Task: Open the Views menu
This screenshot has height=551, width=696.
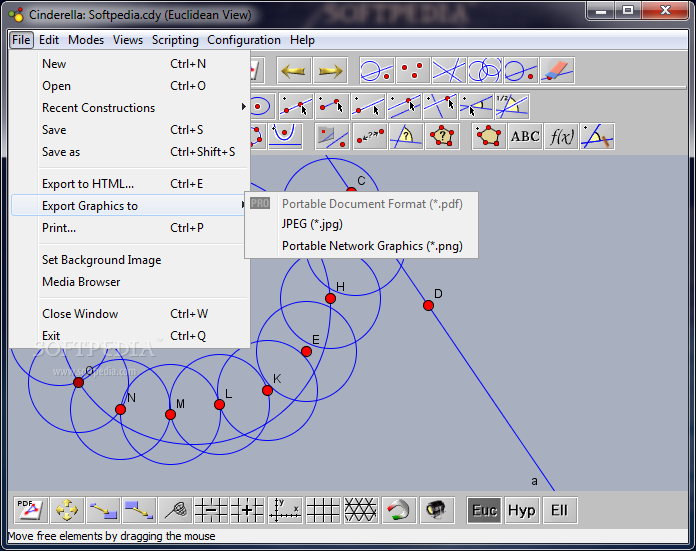Action: point(128,40)
